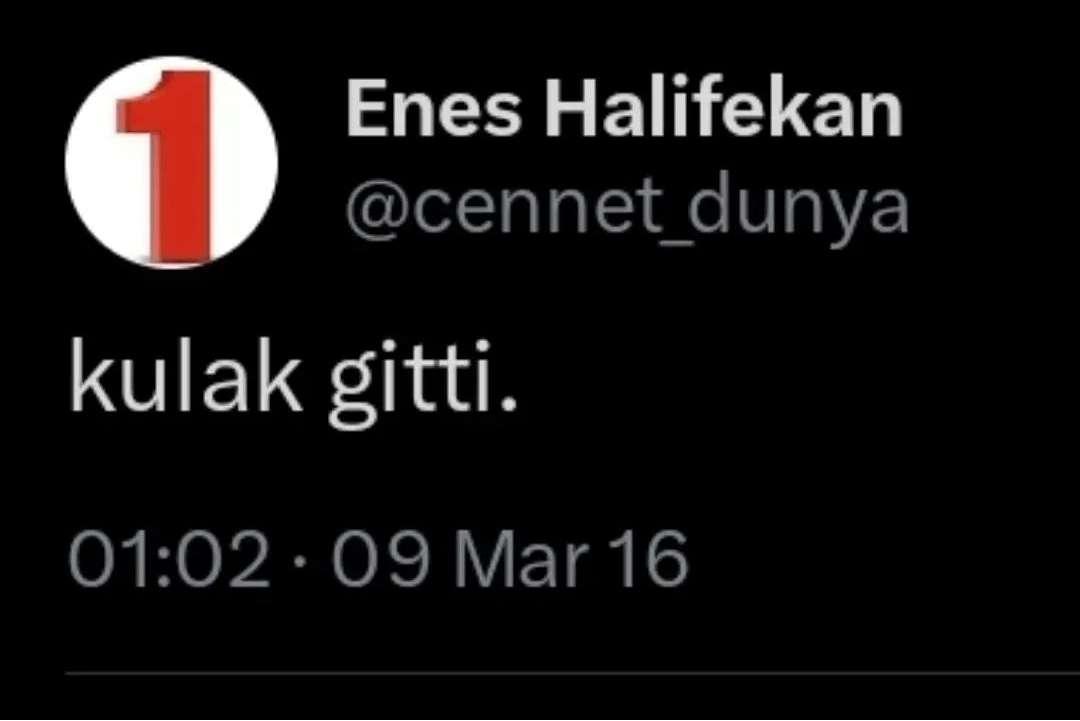This screenshot has width=1080, height=721.
Task: Select the tweet text kulak gitti.
Action: click(x=293, y=382)
